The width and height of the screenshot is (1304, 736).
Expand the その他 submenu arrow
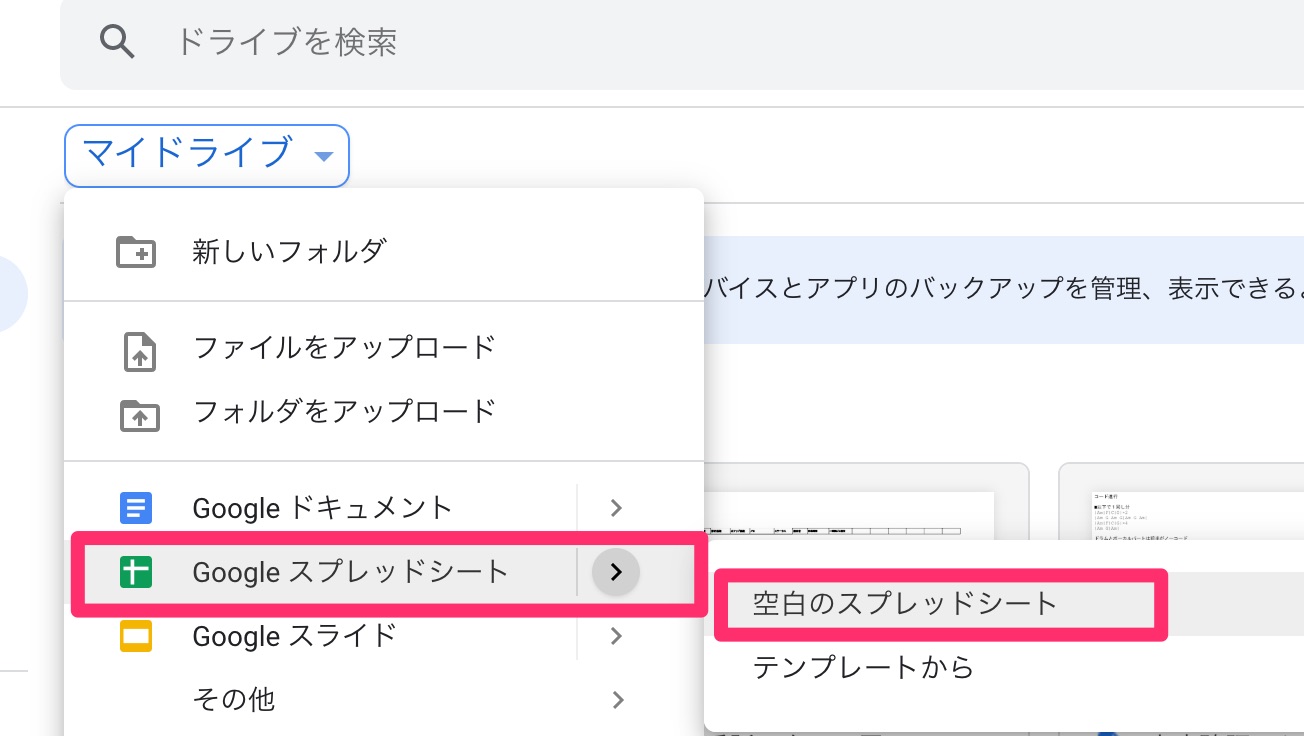616,699
